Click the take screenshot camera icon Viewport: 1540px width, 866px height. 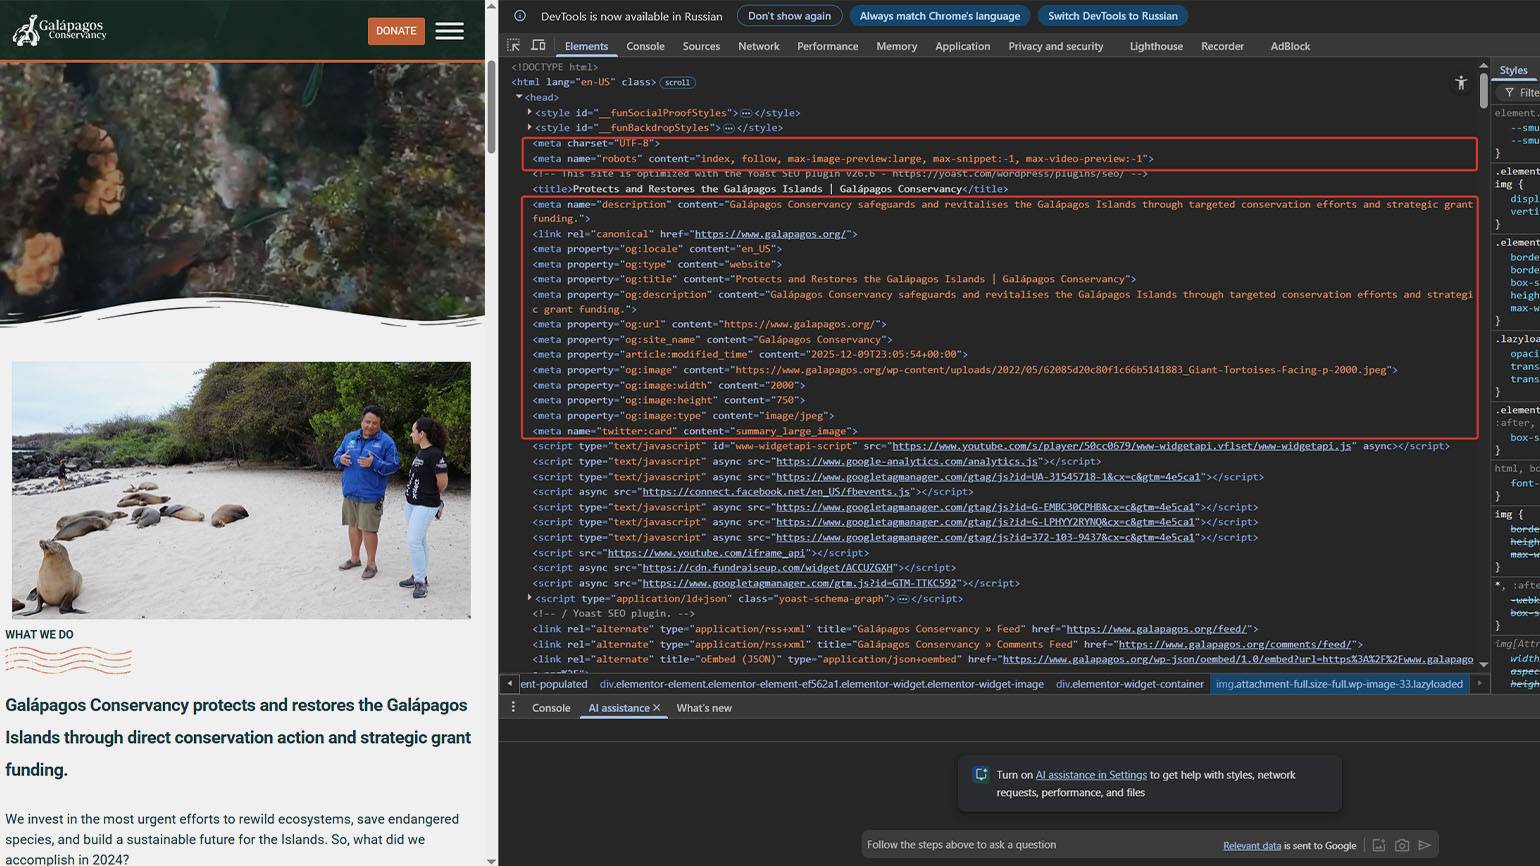click(1402, 845)
